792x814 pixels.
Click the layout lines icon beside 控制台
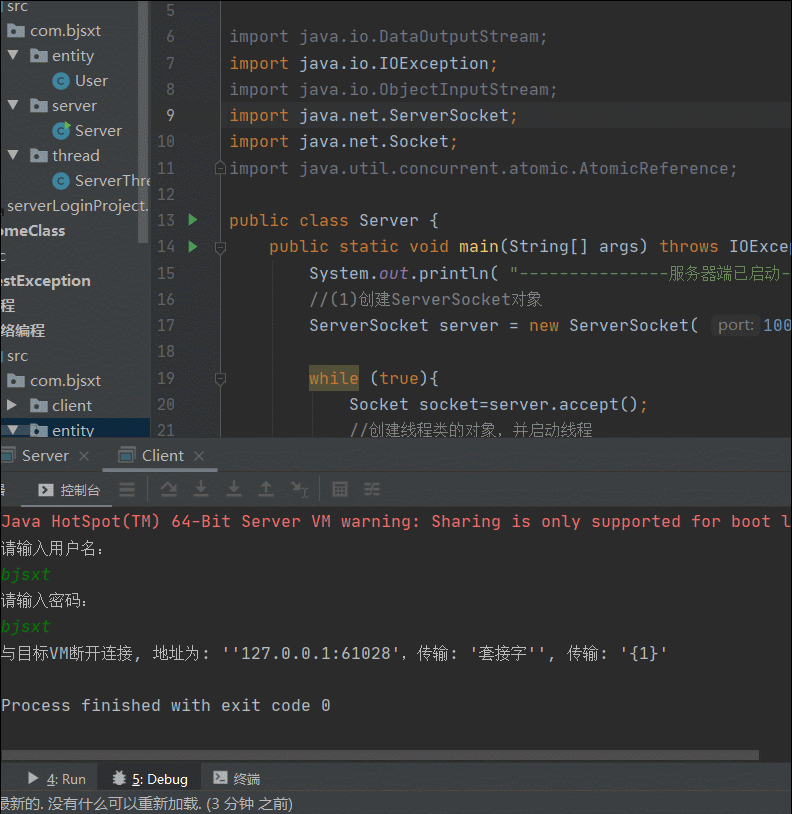tap(127, 490)
